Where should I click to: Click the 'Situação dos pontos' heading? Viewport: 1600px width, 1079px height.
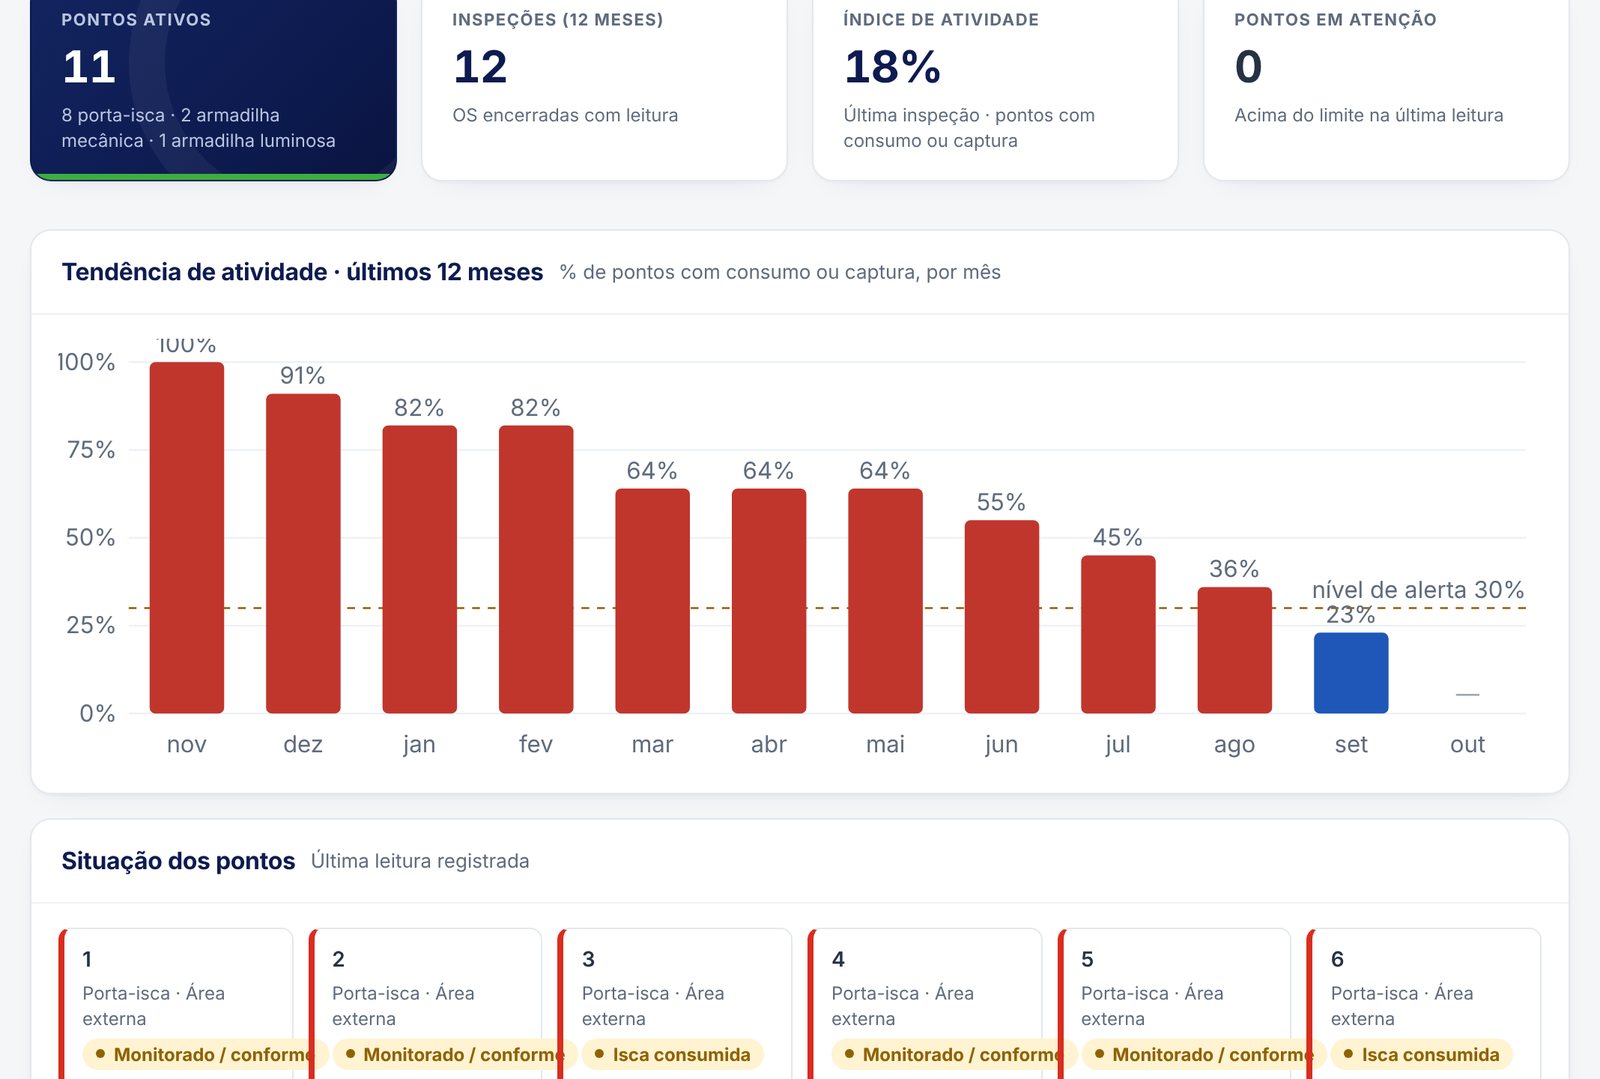[178, 861]
